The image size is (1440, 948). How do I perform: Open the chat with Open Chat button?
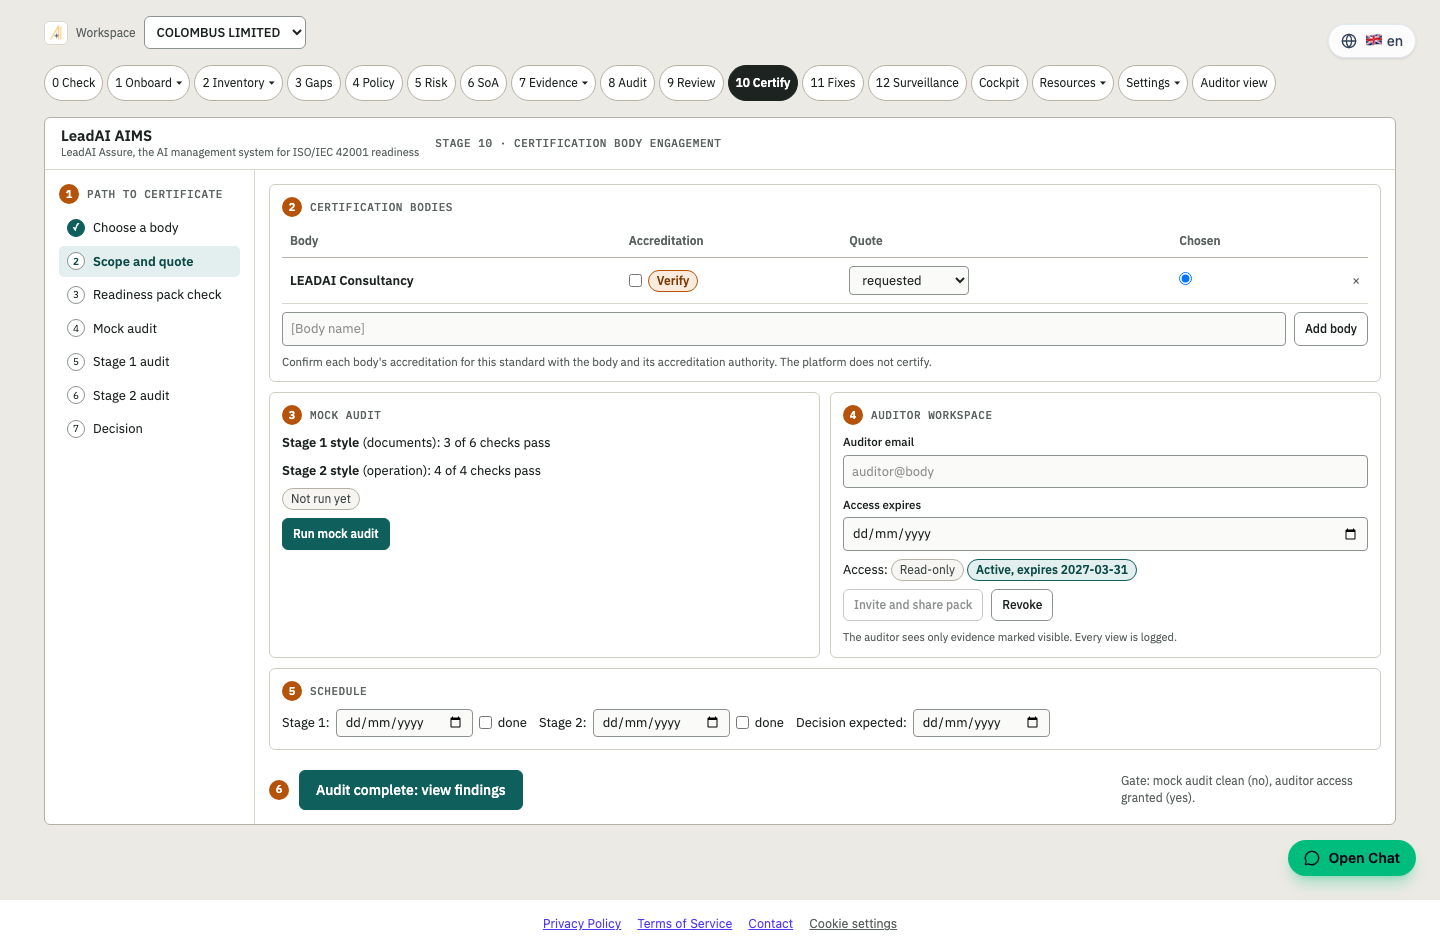tap(1352, 858)
